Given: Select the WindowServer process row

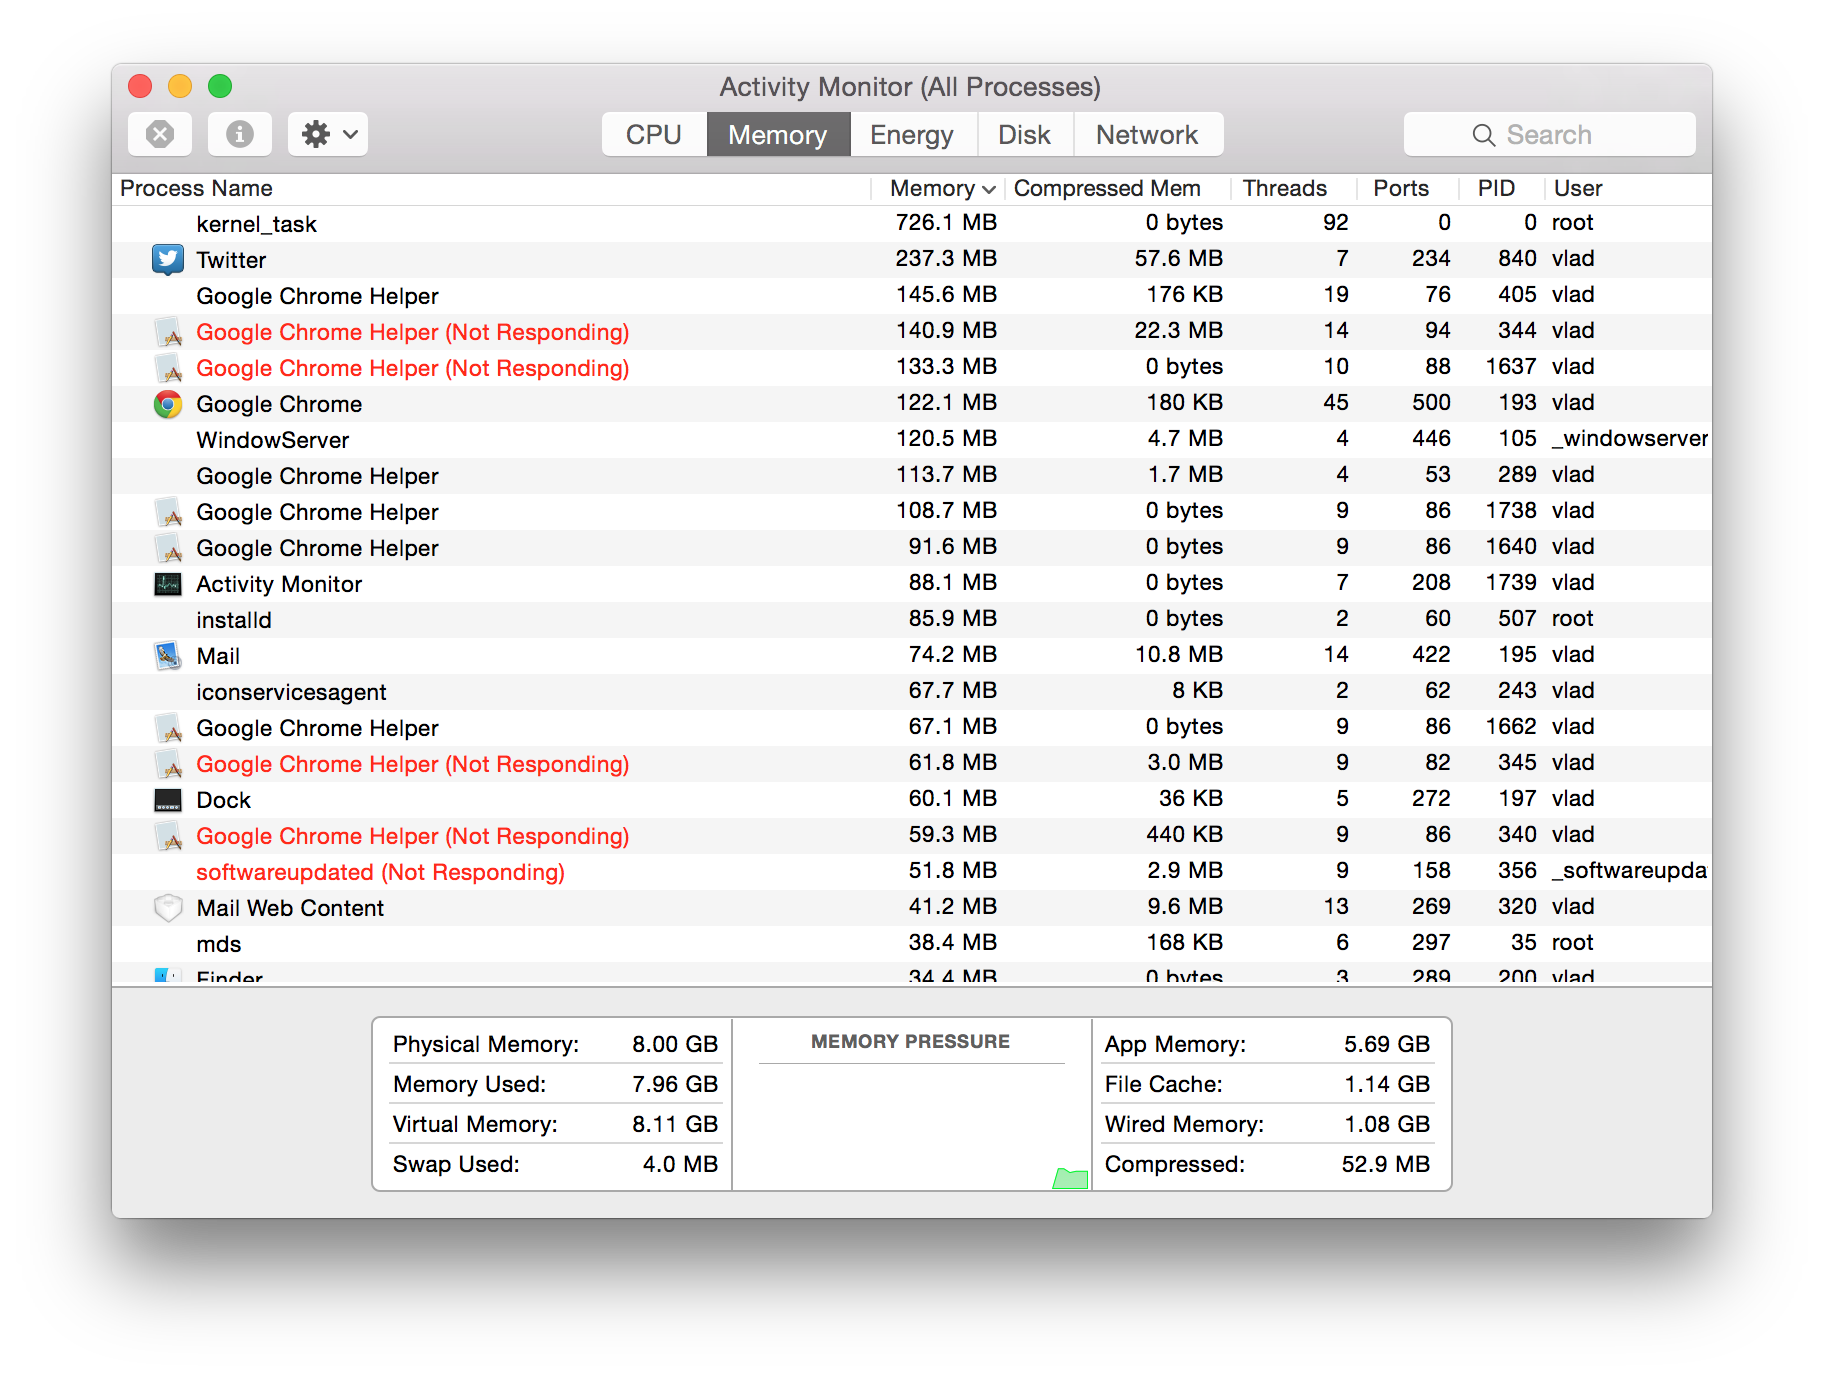Looking at the screenshot, I should coord(912,439).
